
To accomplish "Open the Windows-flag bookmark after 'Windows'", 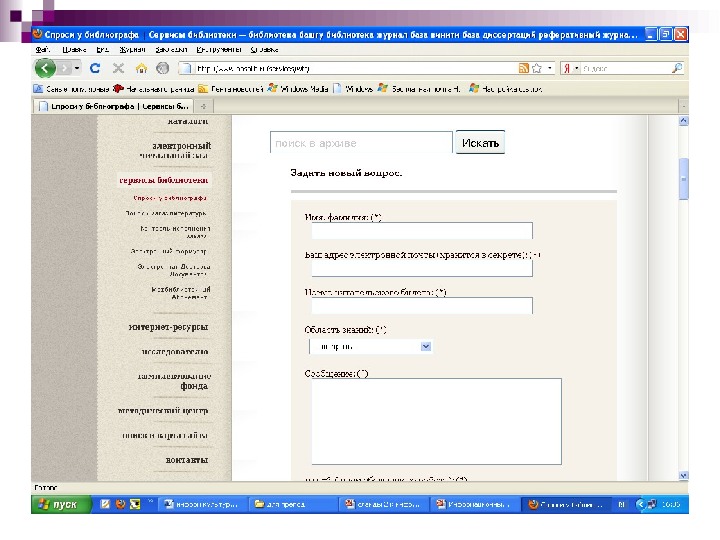I will (x=419, y=89).
